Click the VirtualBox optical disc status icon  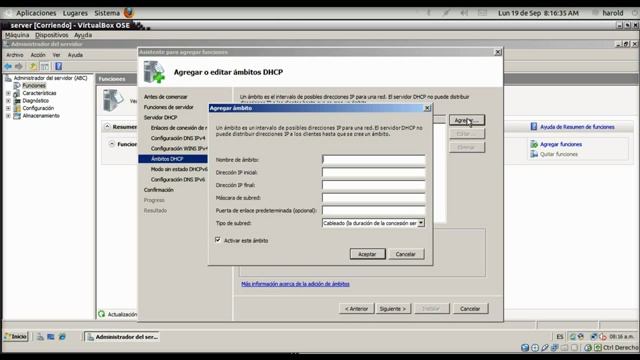click(535, 348)
